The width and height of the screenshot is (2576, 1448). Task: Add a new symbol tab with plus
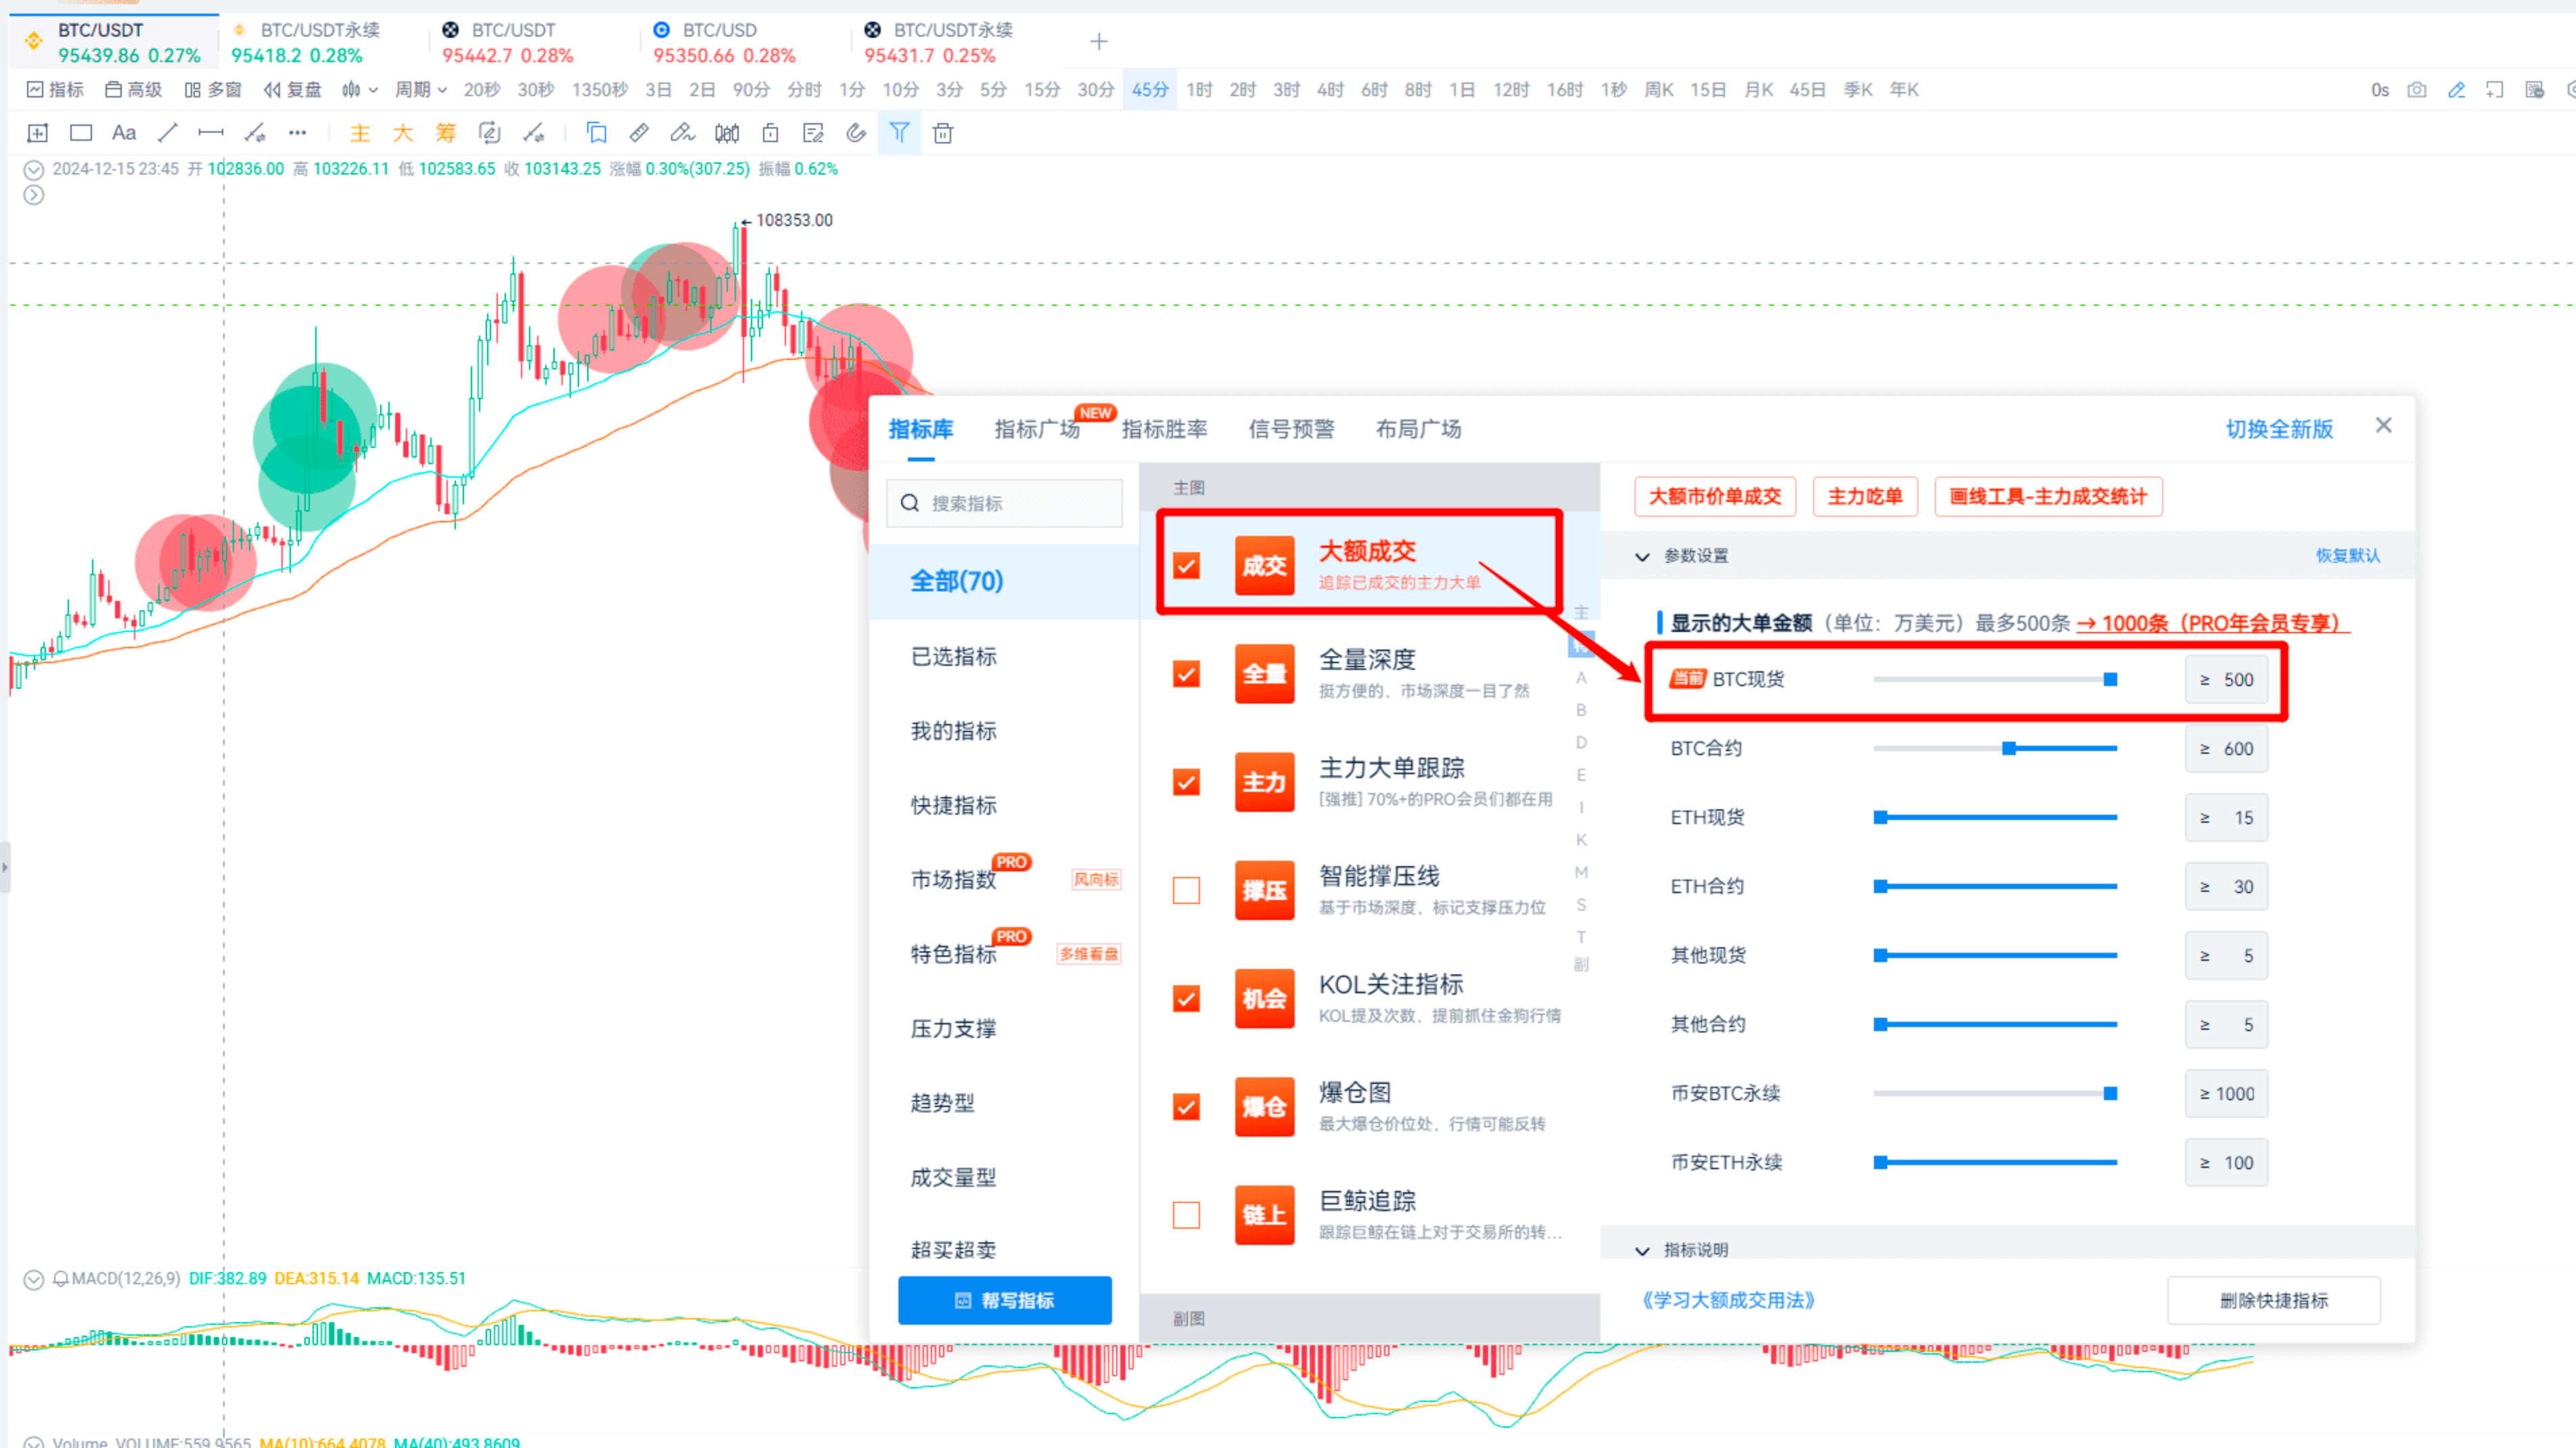click(1099, 41)
